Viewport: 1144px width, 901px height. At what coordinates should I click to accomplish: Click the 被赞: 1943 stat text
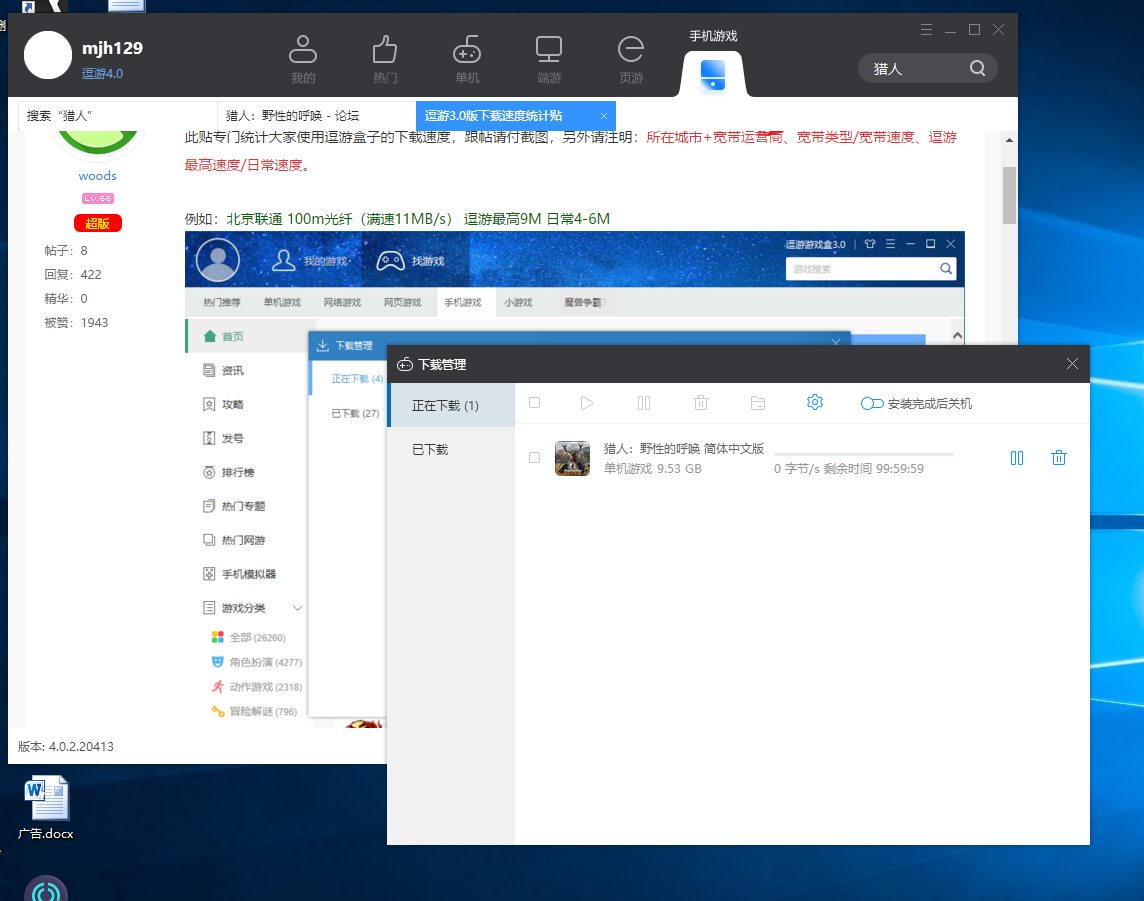[x=76, y=323]
